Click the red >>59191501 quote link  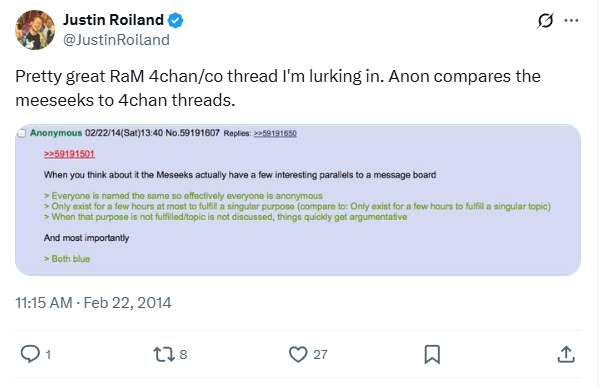(x=69, y=154)
